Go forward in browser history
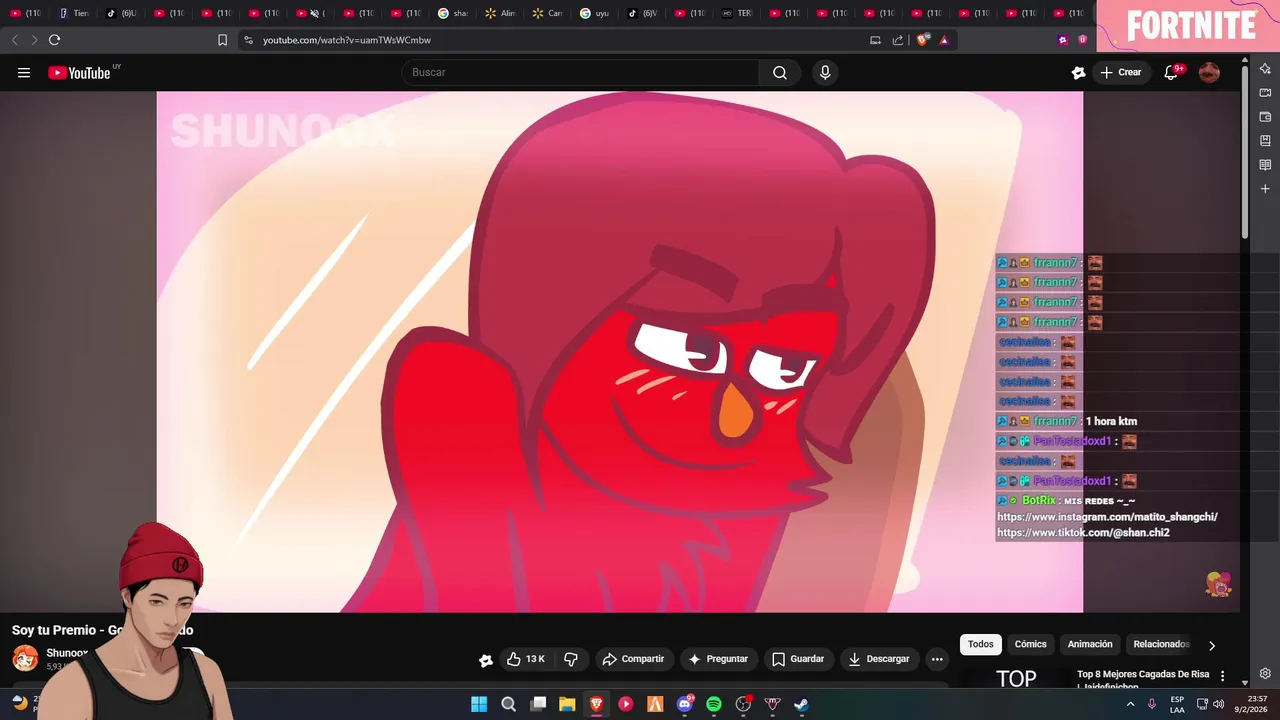This screenshot has height=720, width=1280. pyautogui.click(x=34, y=40)
